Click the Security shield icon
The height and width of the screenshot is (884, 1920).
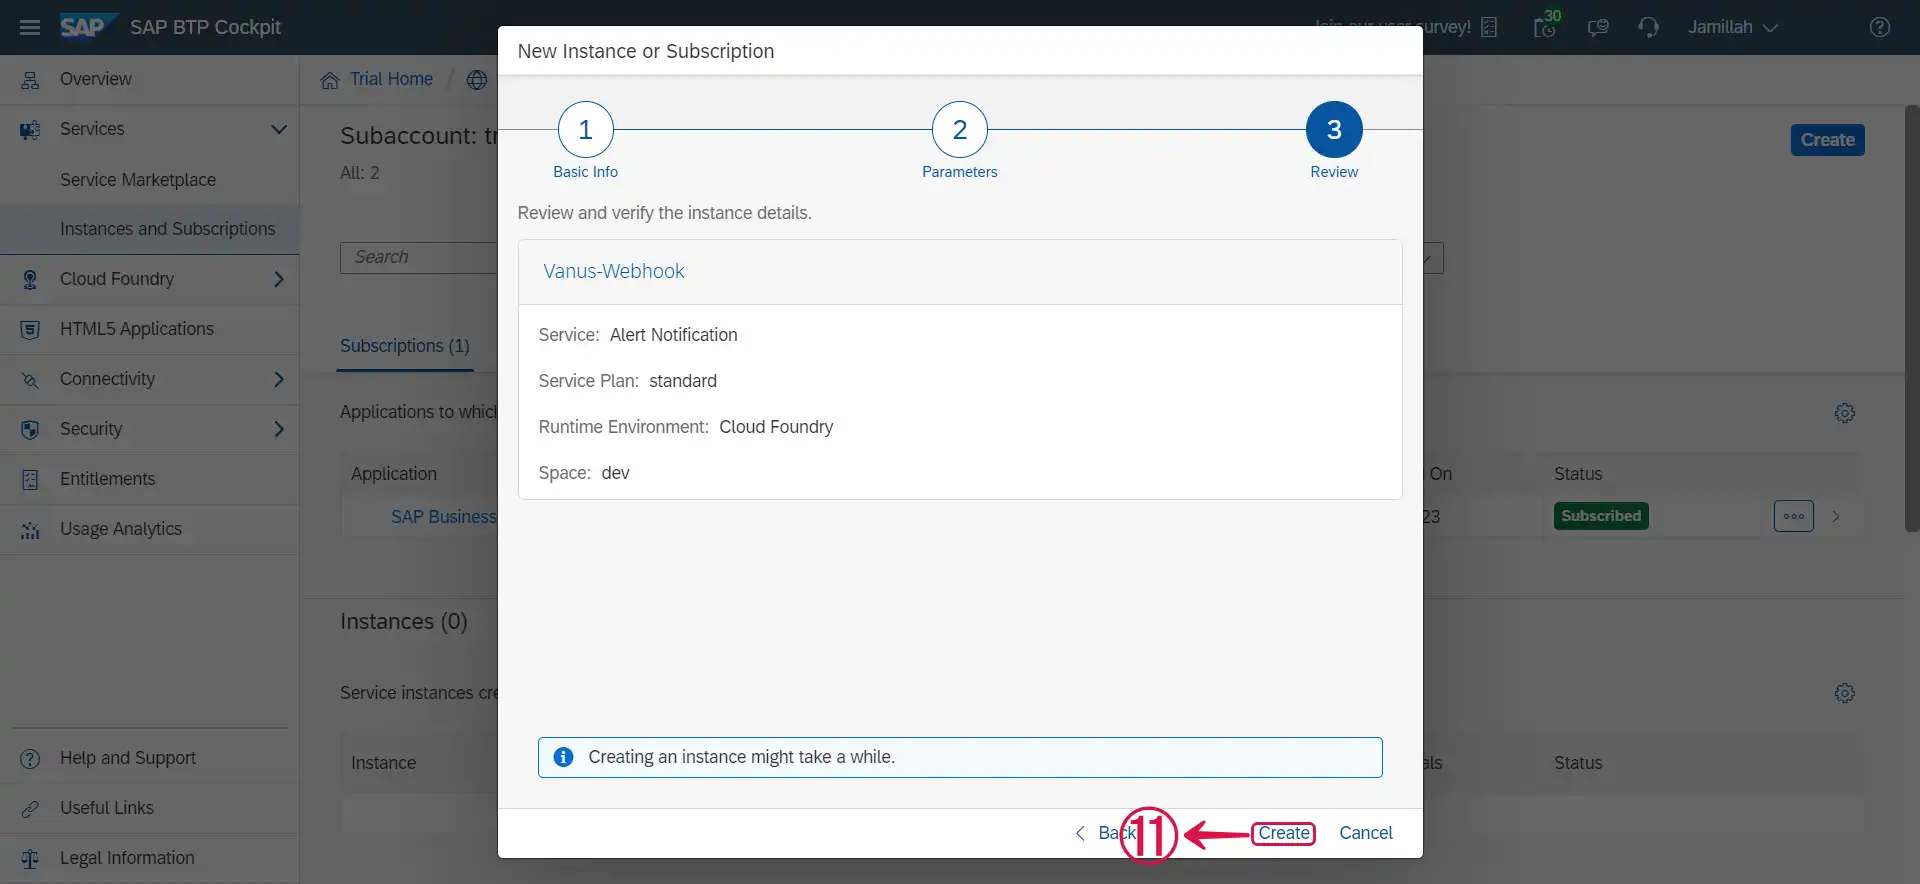click(30, 429)
